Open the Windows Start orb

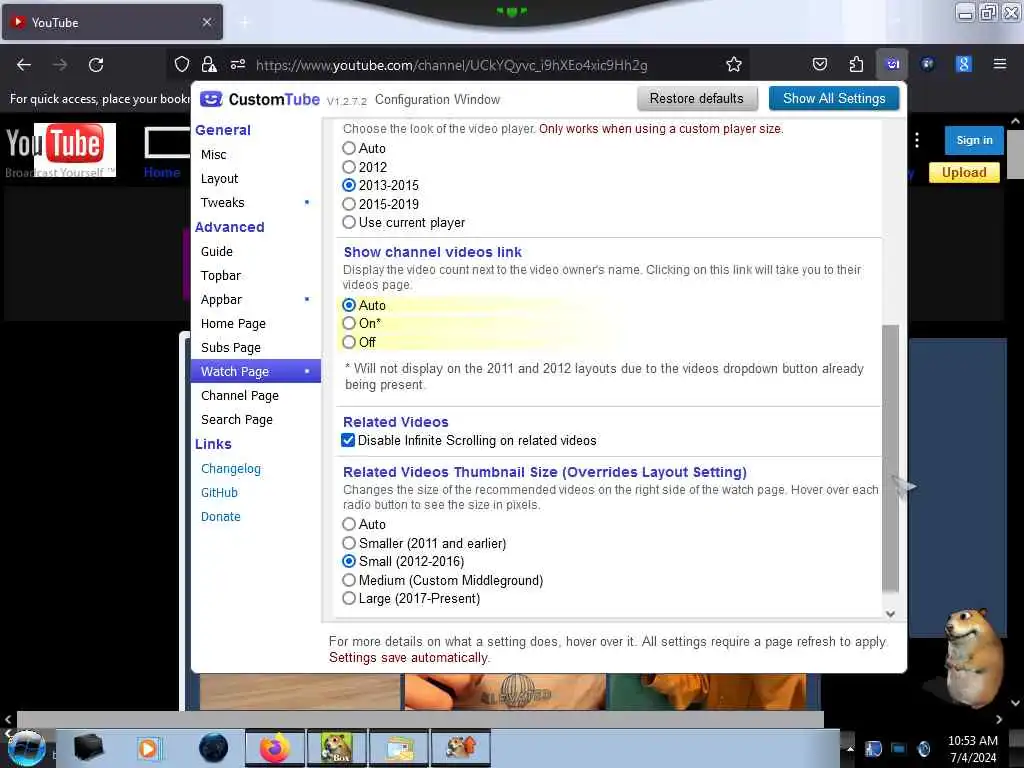[x=26, y=748]
